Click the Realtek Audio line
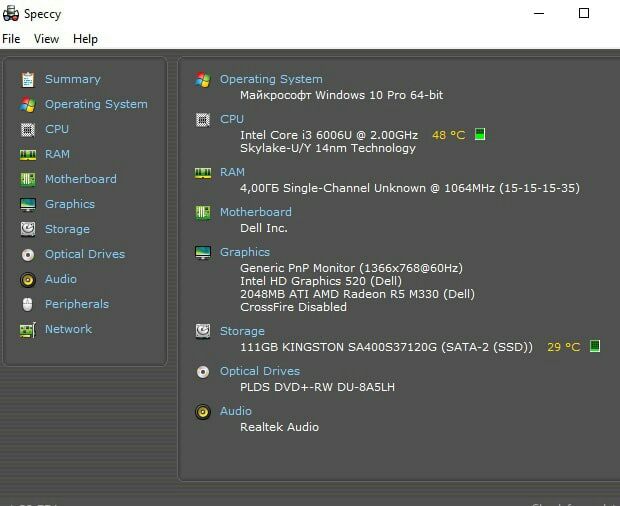The width and height of the screenshot is (620, 506). pyautogui.click(x=280, y=427)
